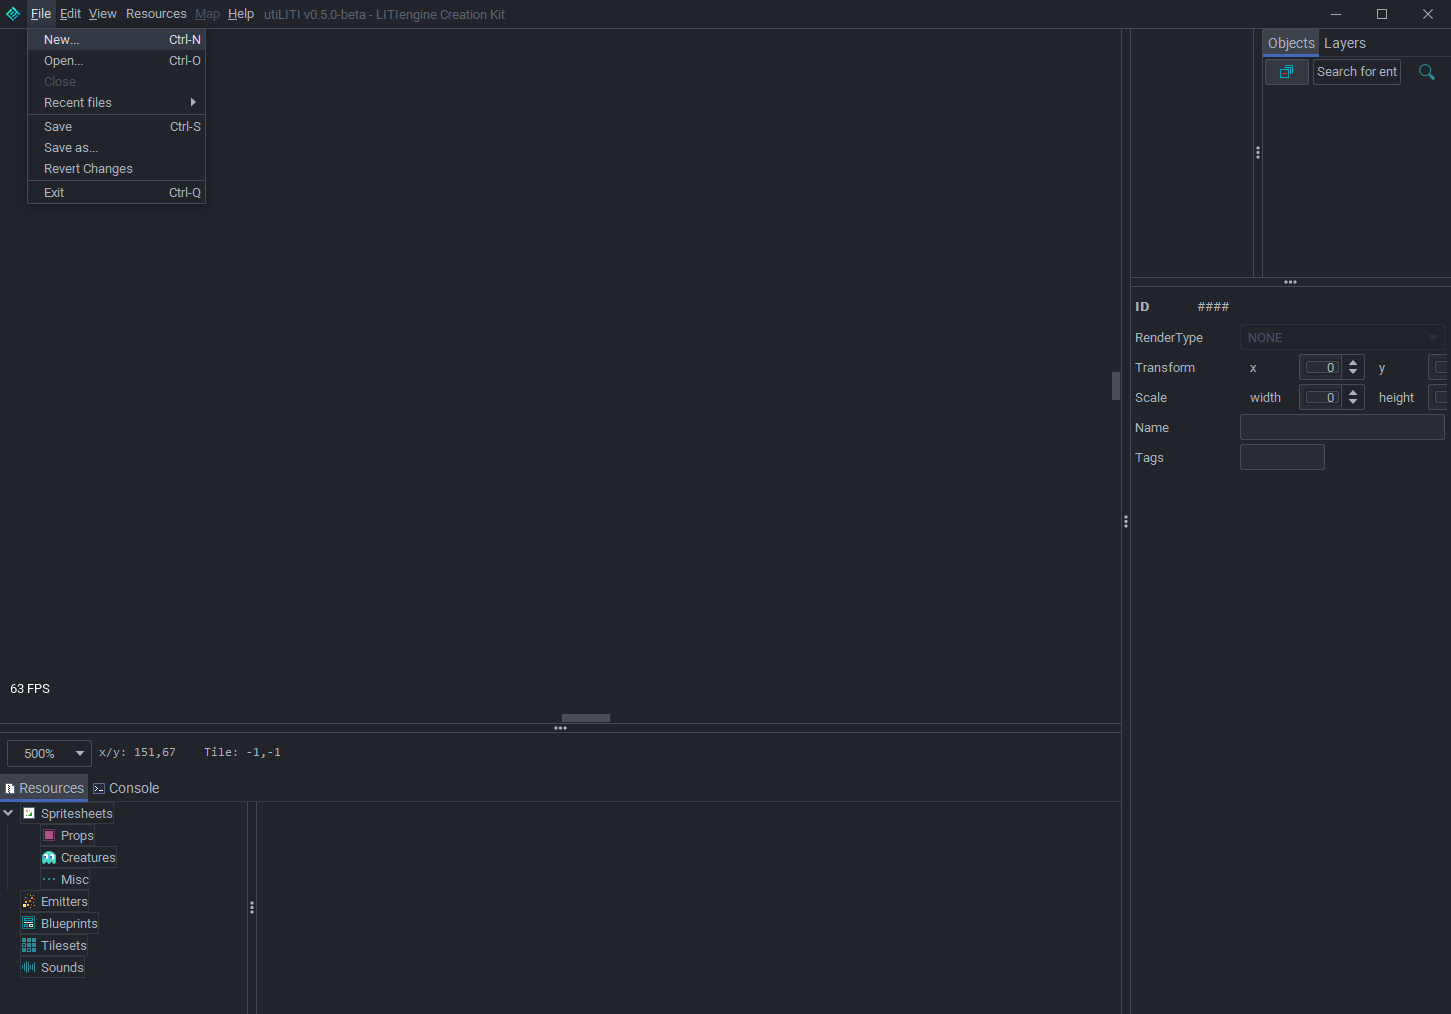Select the Props spritesheet icon
The height and width of the screenshot is (1014, 1451).
pos(49,835)
